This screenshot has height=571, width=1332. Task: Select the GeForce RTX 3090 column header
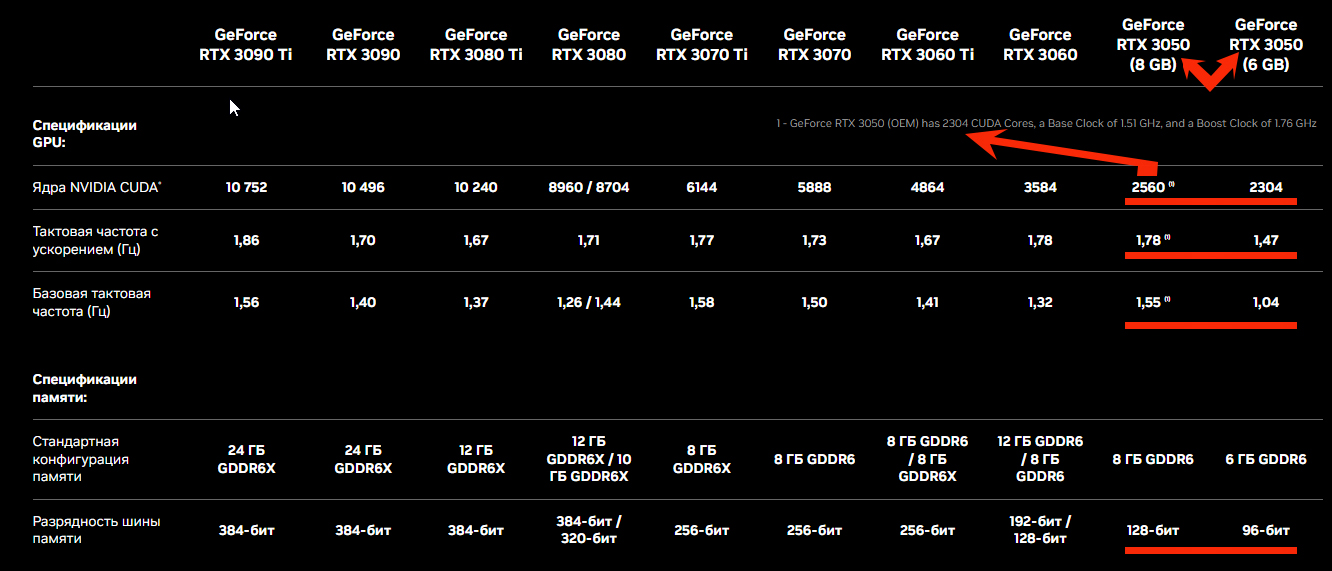tap(363, 45)
